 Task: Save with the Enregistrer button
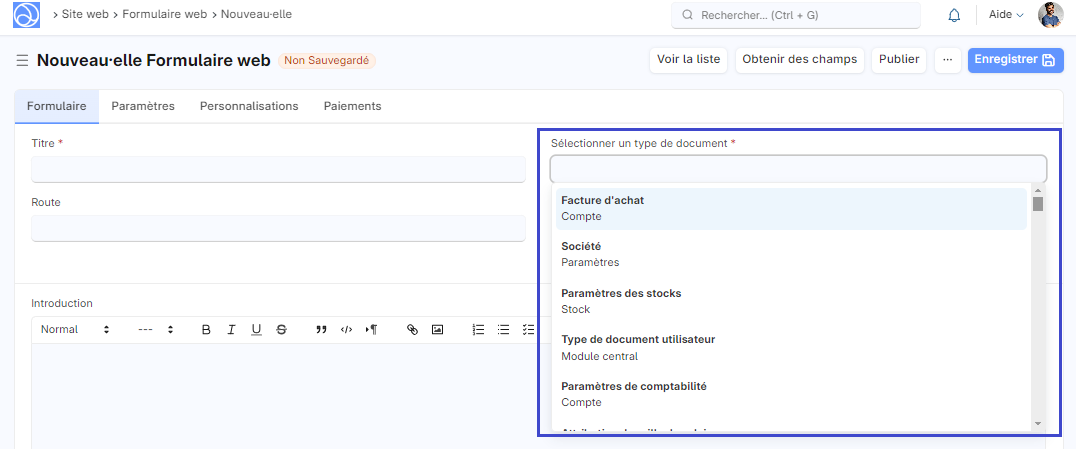click(1015, 60)
